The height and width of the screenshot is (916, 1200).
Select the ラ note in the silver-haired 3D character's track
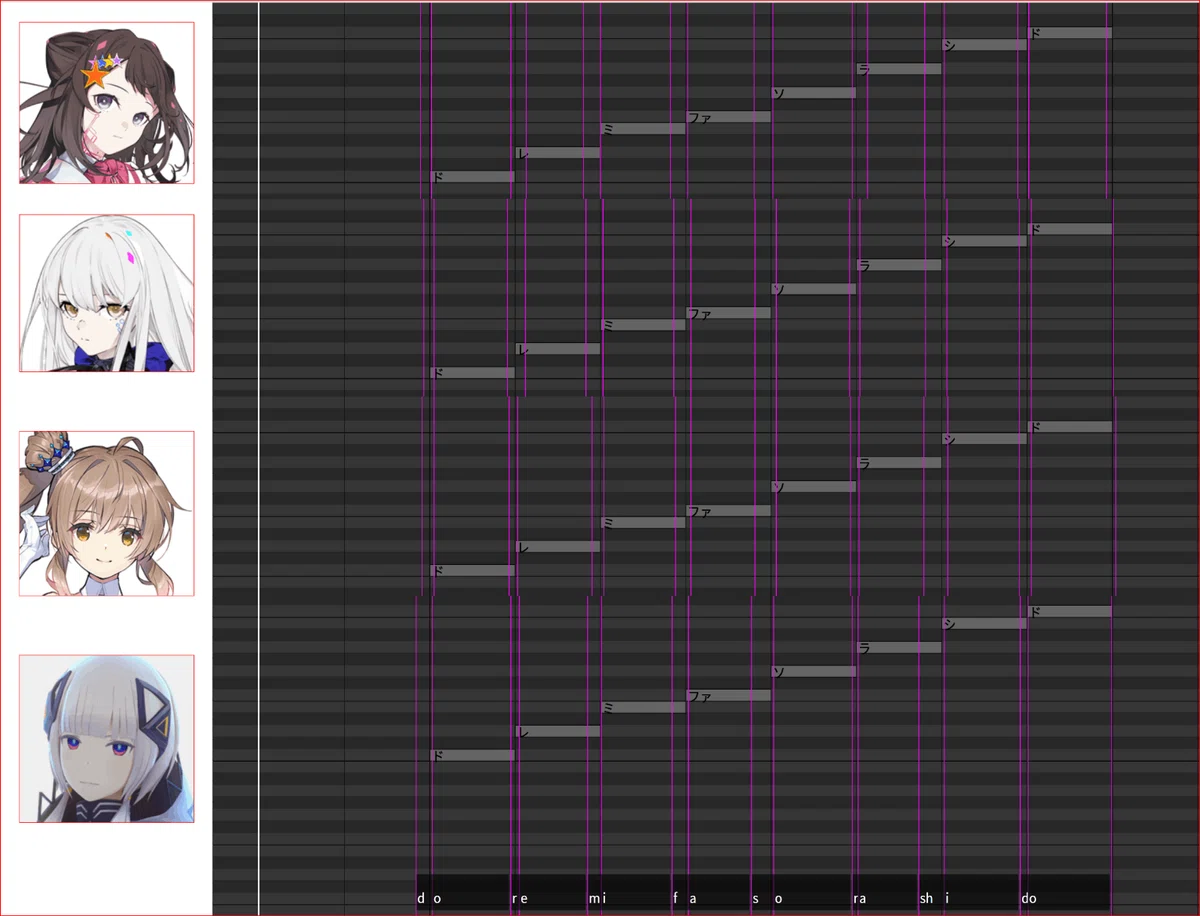[899, 648]
